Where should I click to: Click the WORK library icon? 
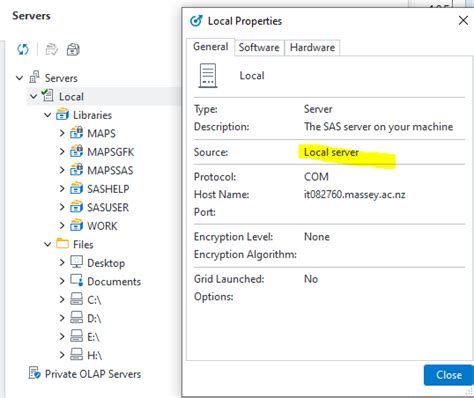tap(76, 225)
